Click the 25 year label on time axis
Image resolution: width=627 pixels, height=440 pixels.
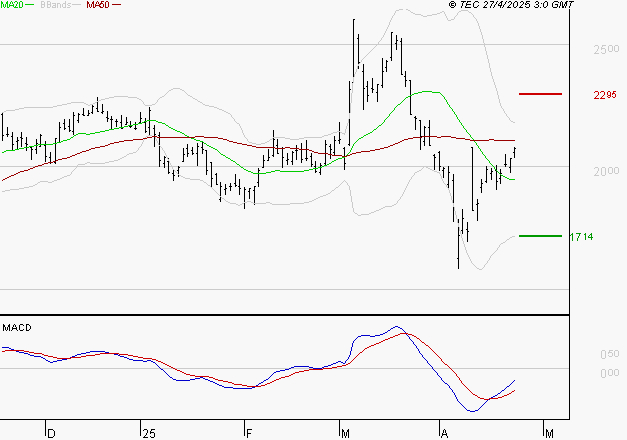(149, 434)
